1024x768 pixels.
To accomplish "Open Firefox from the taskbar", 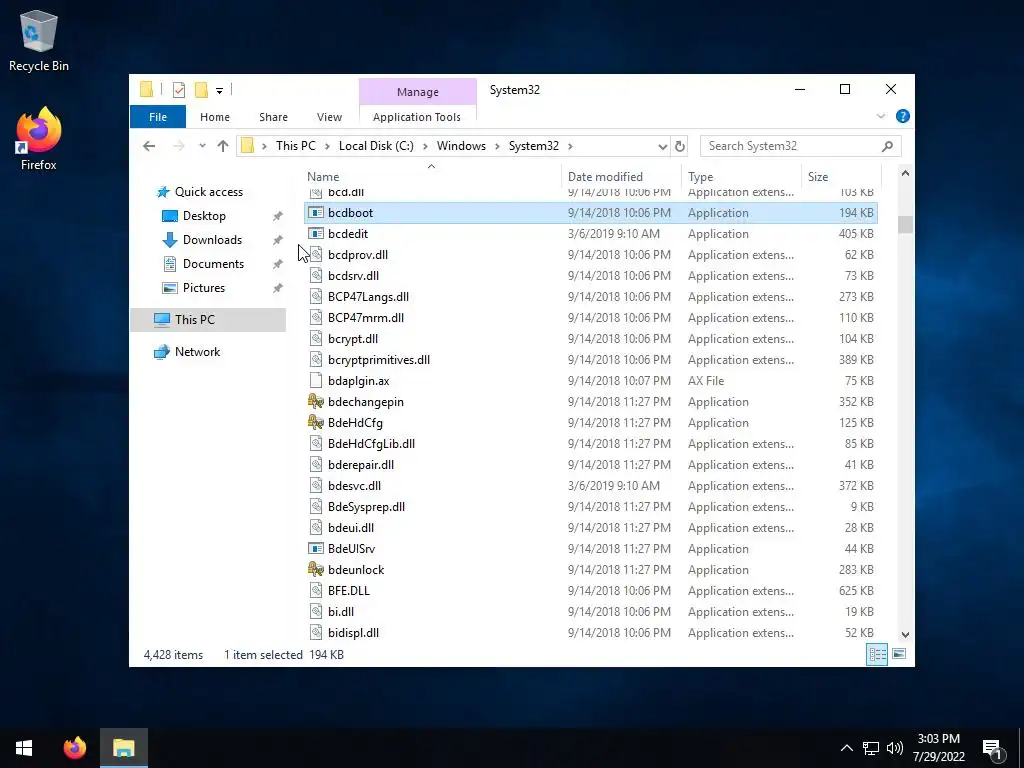I will (x=75, y=748).
